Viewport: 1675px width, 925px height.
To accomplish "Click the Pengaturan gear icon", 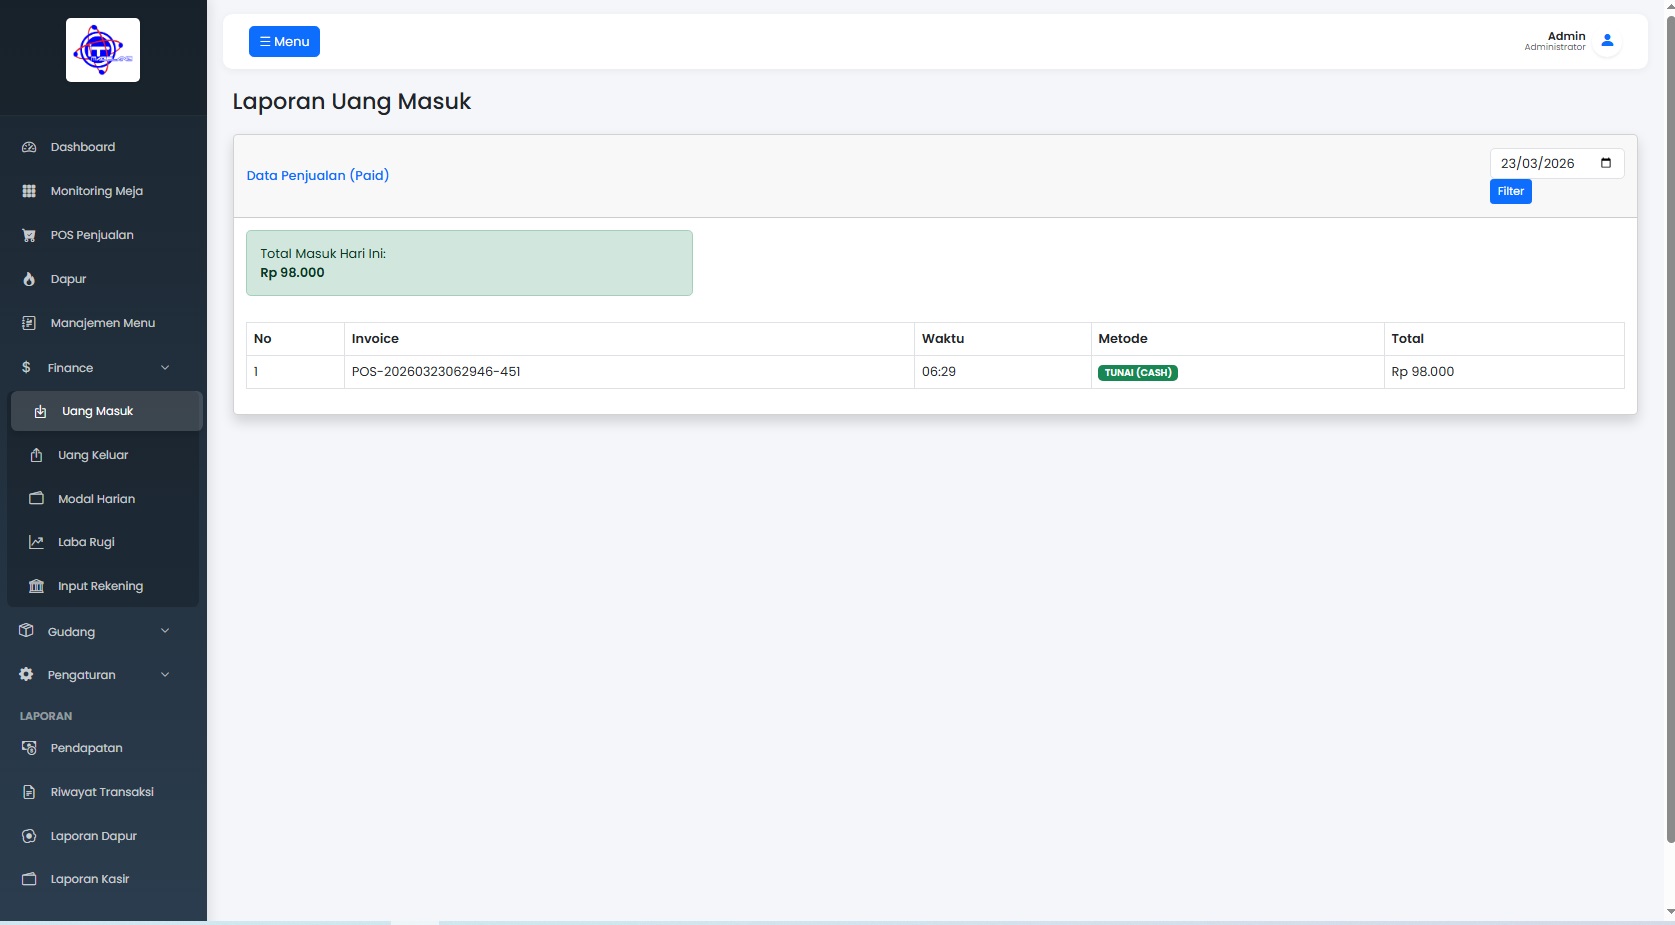I will coord(26,675).
